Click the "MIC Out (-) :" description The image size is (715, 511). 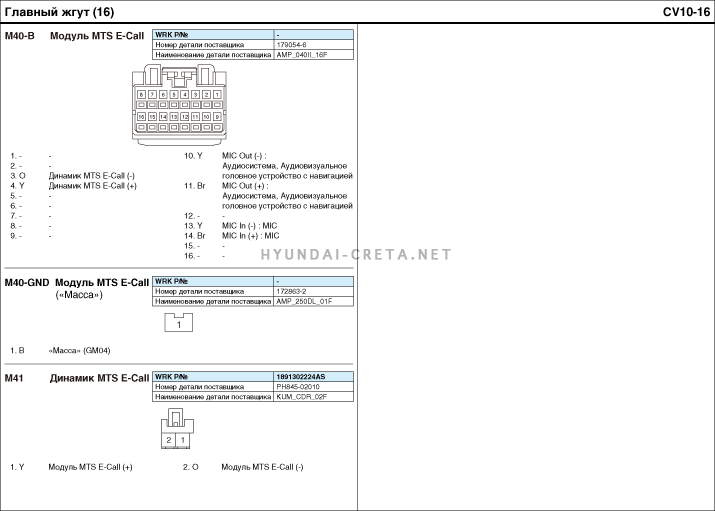click(x=244, y=155)
